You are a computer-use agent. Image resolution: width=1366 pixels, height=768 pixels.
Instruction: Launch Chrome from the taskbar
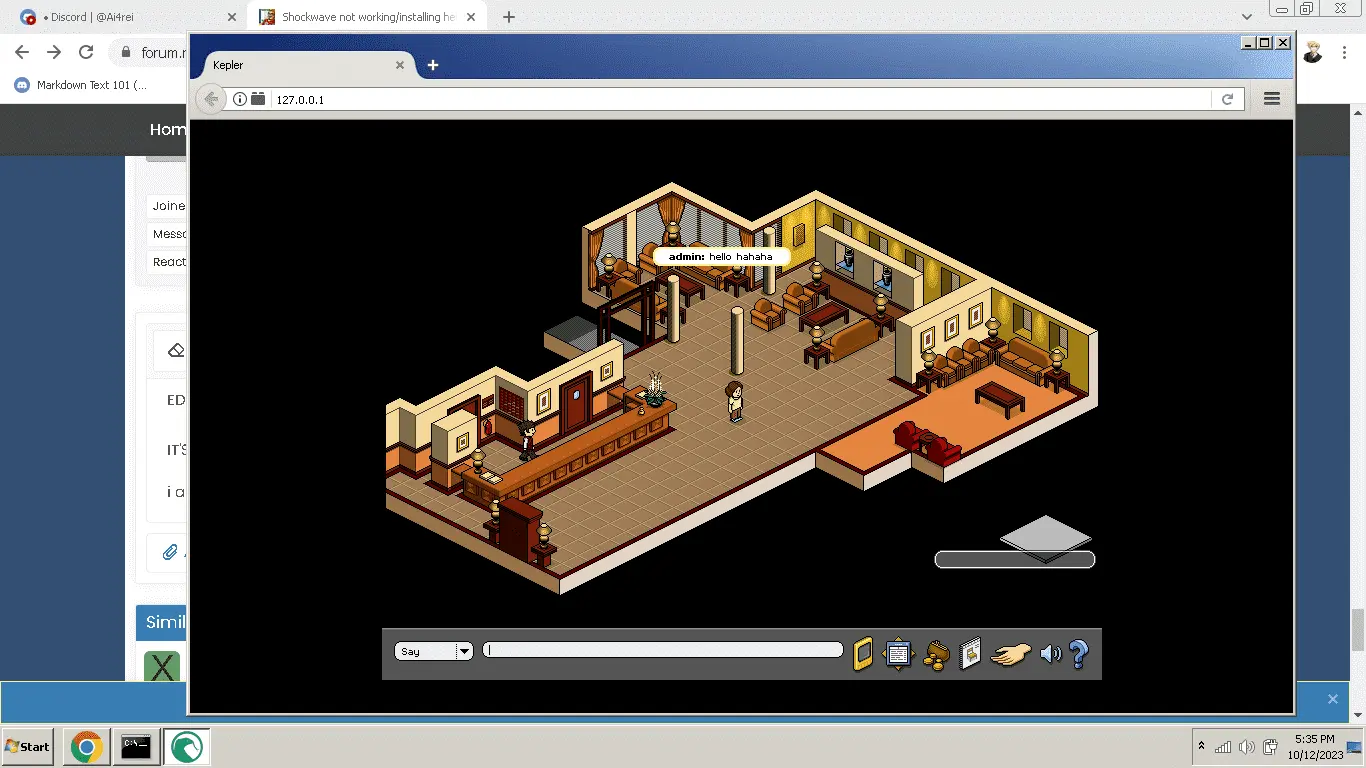pos(86,747)
